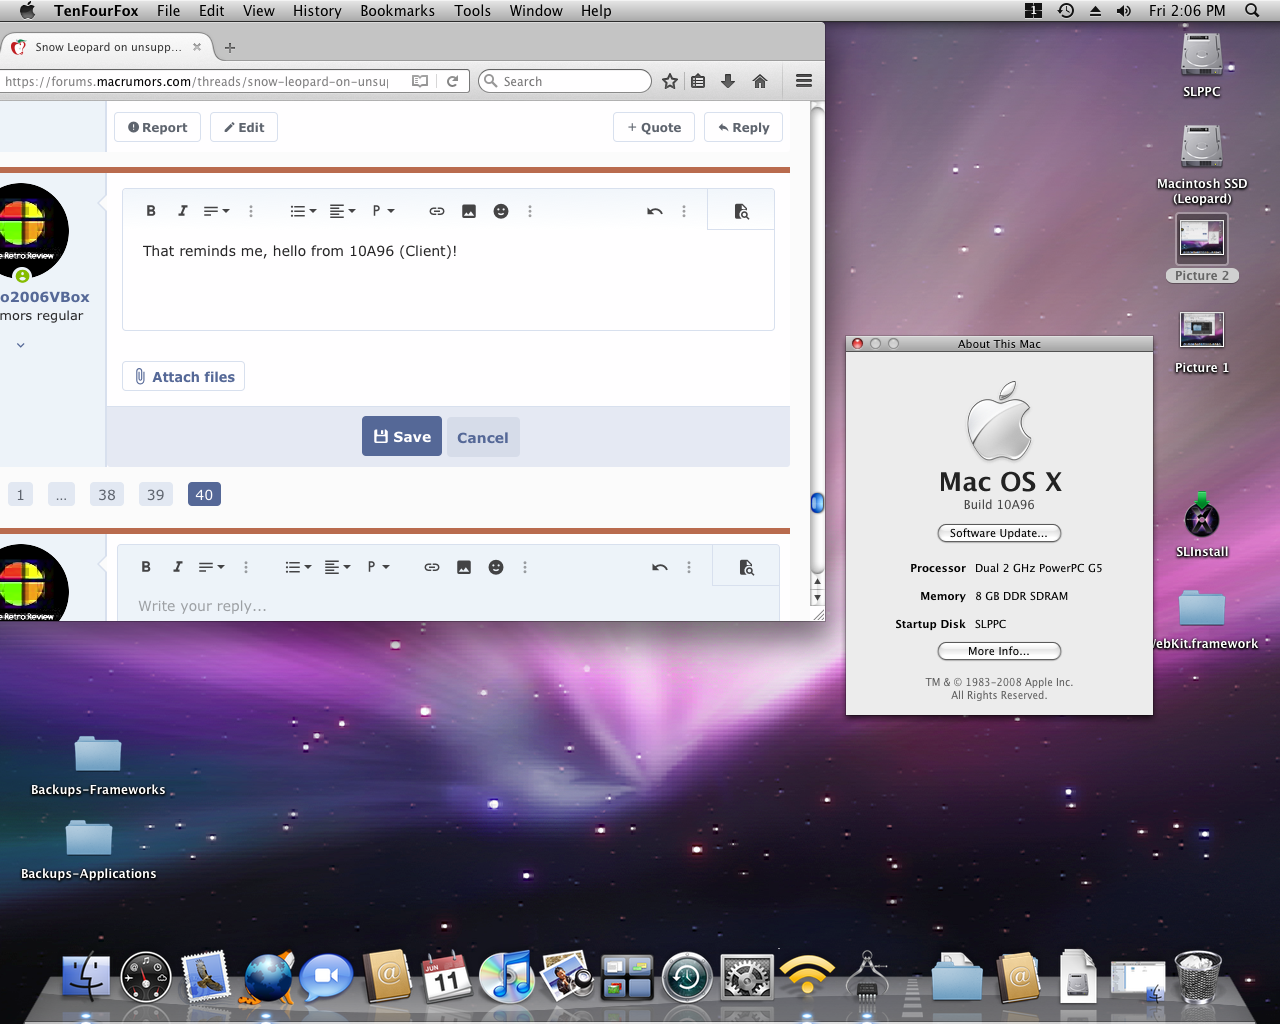Image resolution: width=1280 pixels, height=1024 pixels.
Task: Open alignment dropdown in edit post editor
Action: (342, 211)
